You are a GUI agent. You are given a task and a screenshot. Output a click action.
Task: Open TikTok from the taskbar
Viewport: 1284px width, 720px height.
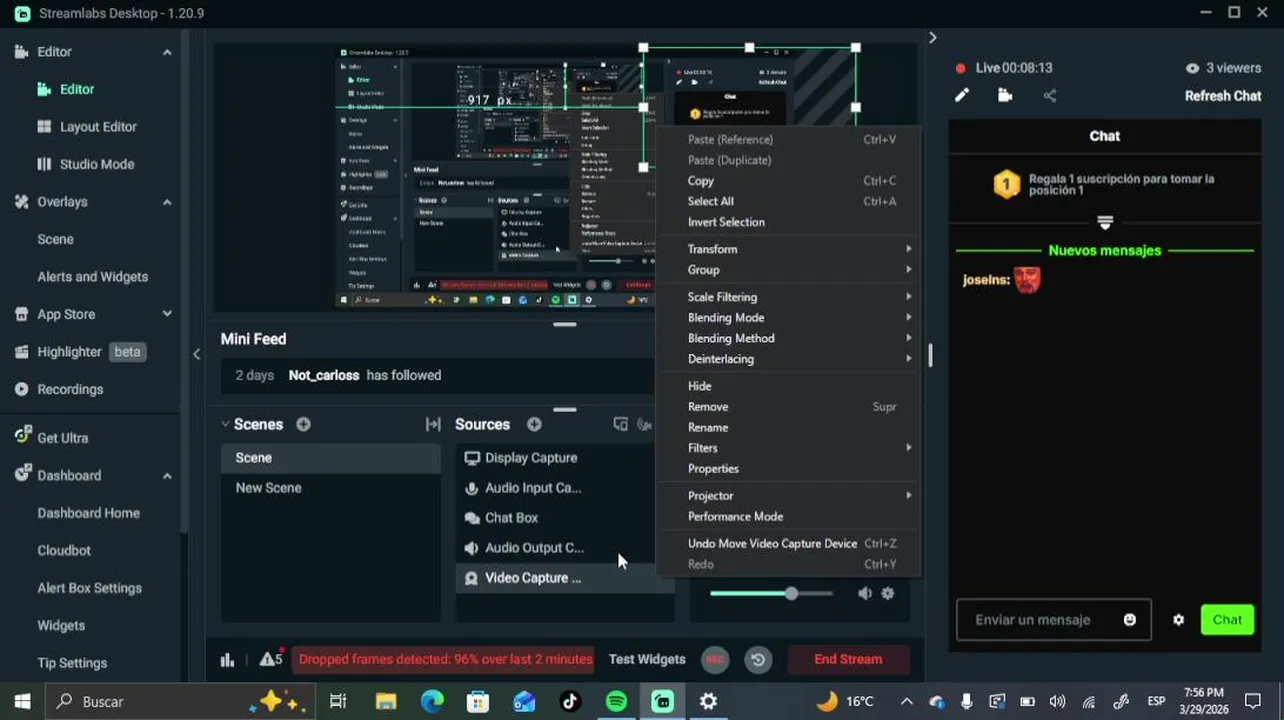[x=570, y=702]
